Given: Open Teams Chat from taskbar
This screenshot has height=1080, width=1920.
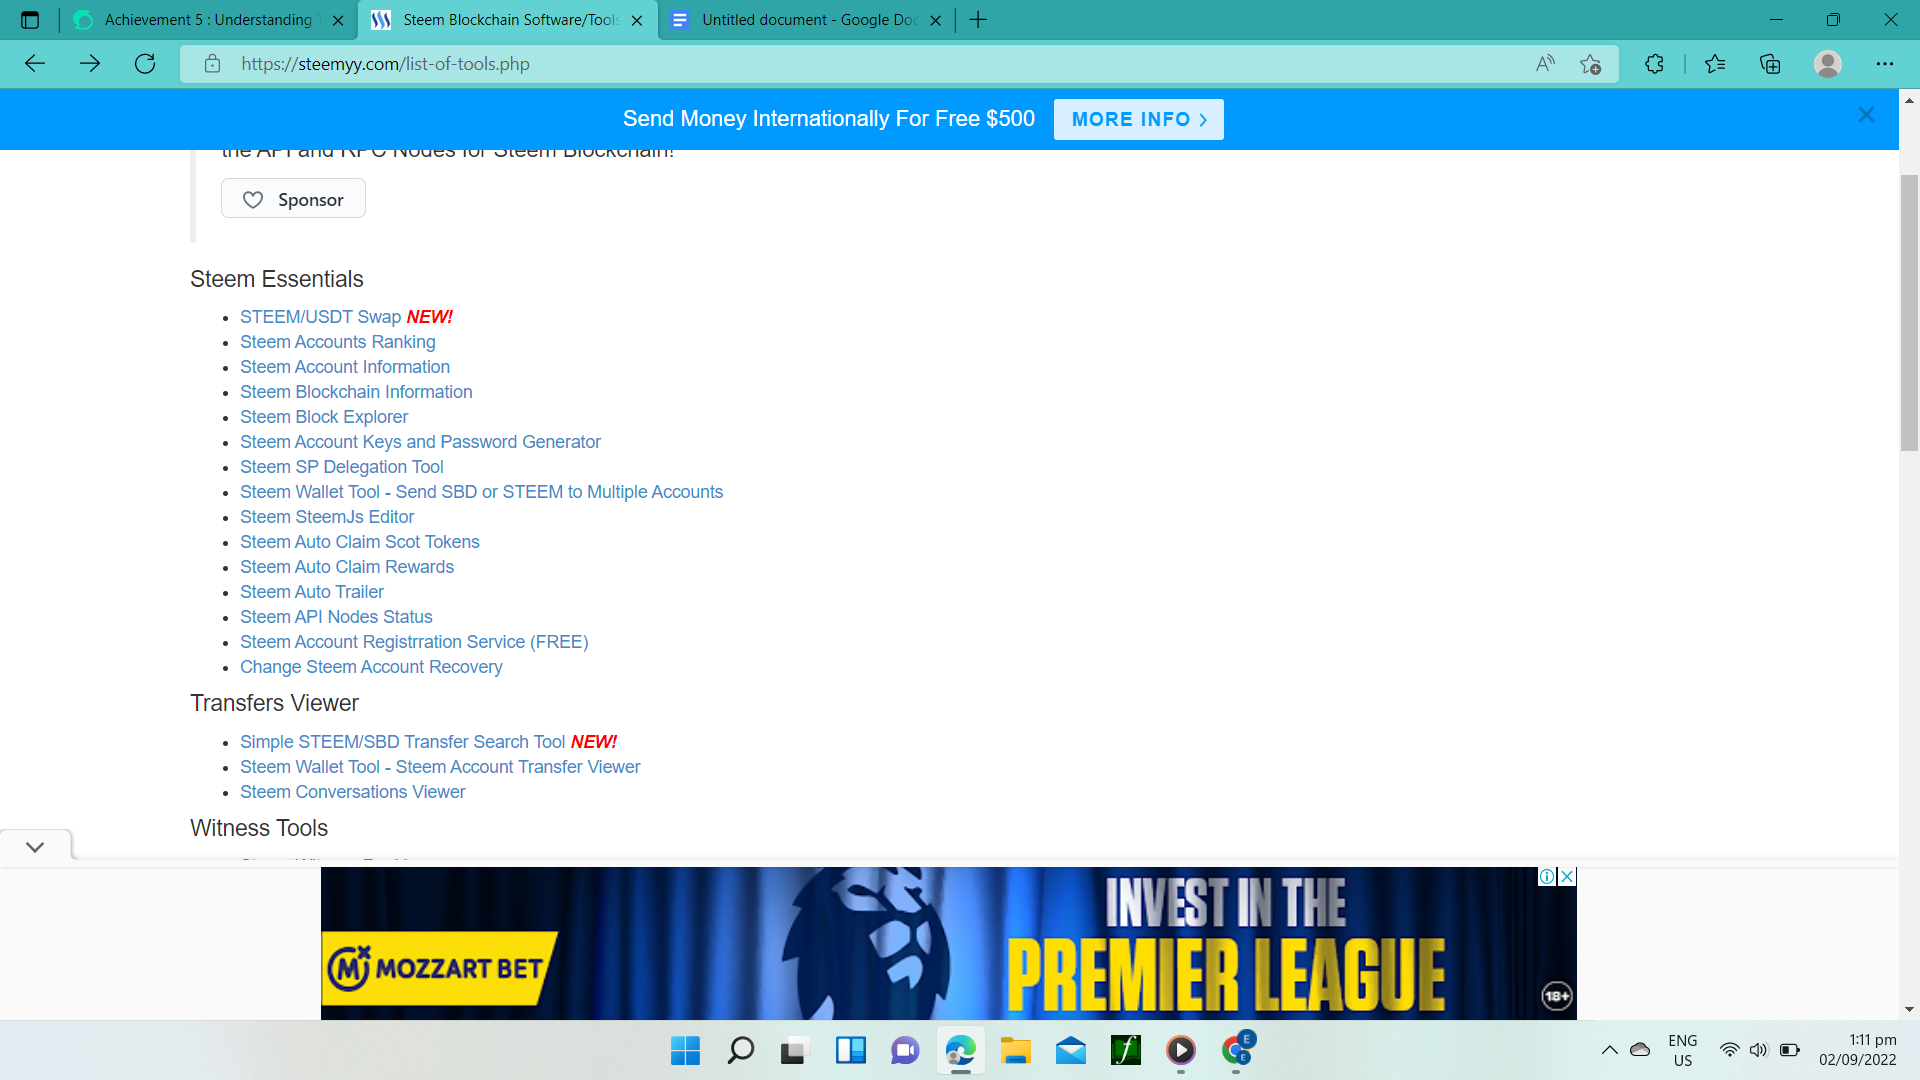Looking at the screenshot, I should (905, 1051).
